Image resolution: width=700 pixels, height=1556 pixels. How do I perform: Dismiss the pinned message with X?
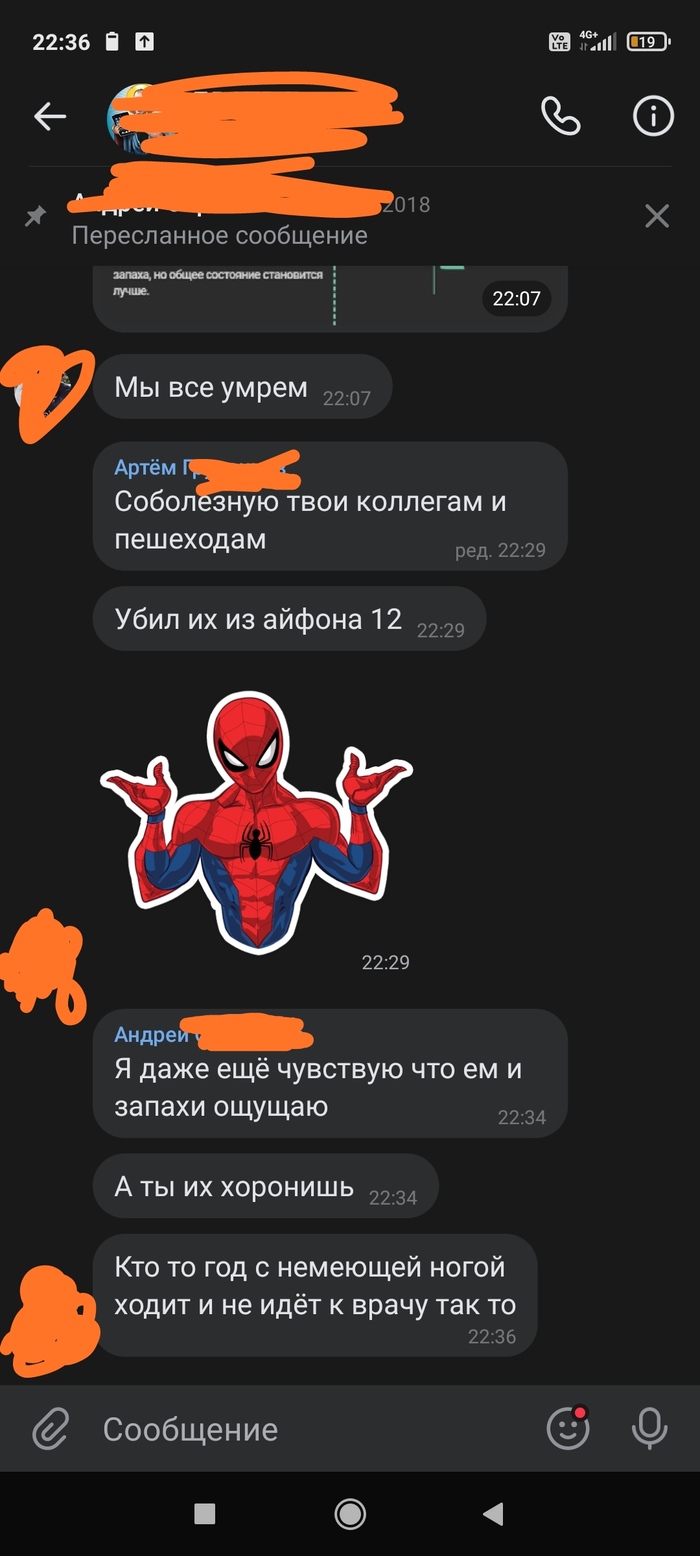(657, 215)
